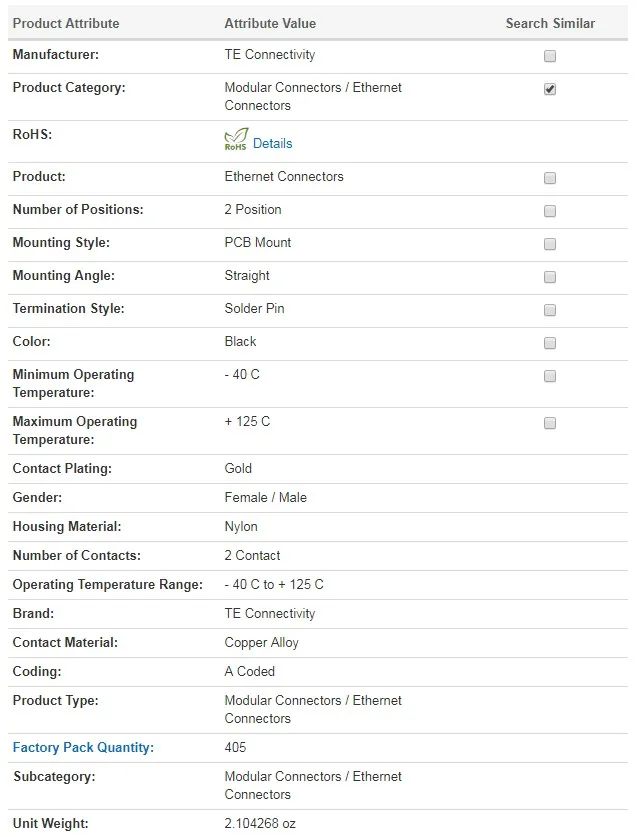Check the Manufacturer search similar checkbox
The width and height of the screenshot is (637, 837).
pyautogui.click(x=550, y=56)
